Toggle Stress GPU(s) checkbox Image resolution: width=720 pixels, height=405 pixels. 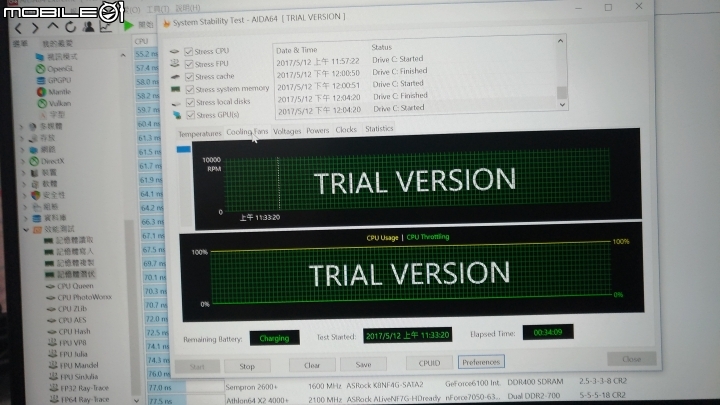(191, 115)
